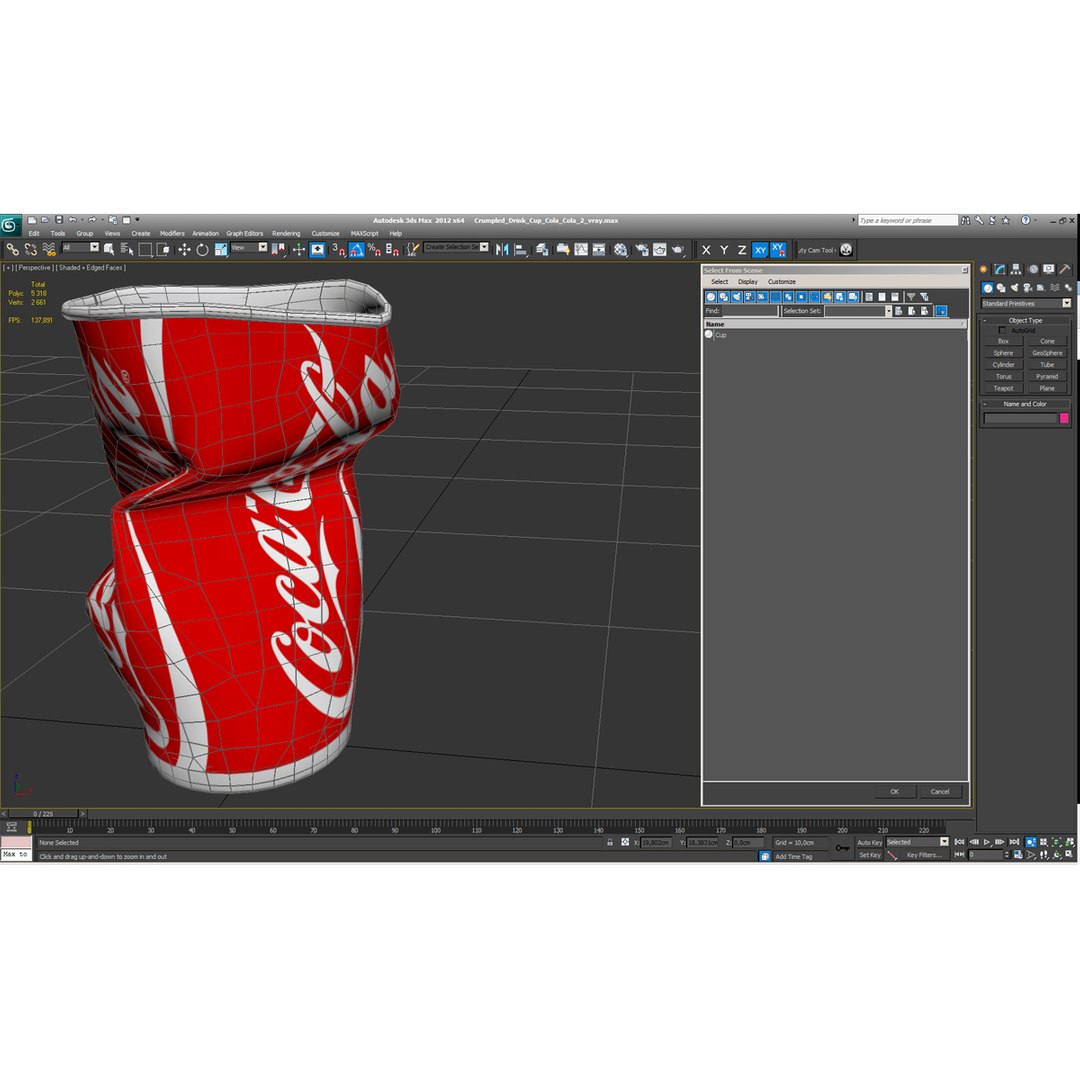Toggle Auto Key mode

(869, 842)
